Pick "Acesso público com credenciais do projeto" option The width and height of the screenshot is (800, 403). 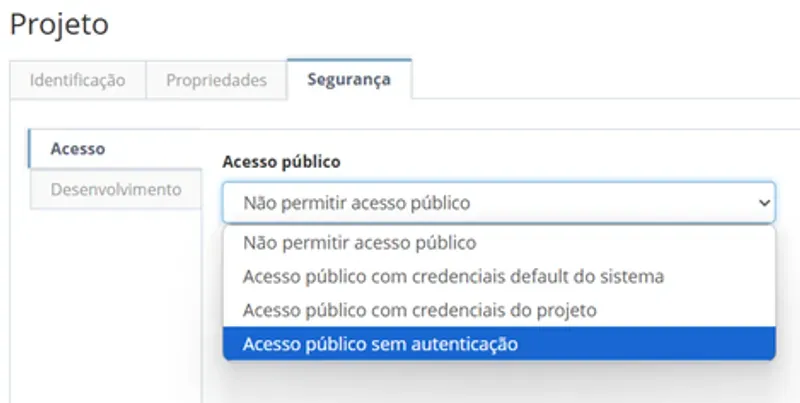click(498, 310)
